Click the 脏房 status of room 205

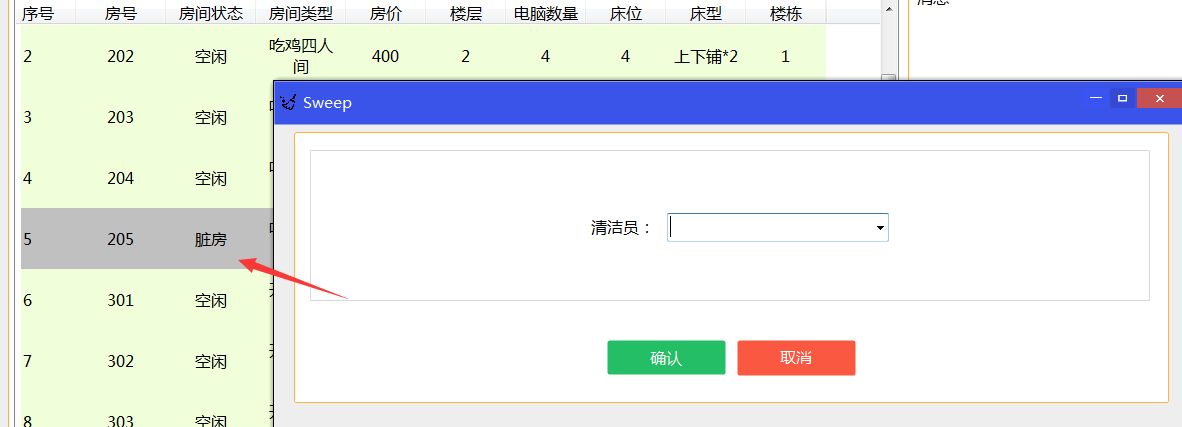(211, 239)
